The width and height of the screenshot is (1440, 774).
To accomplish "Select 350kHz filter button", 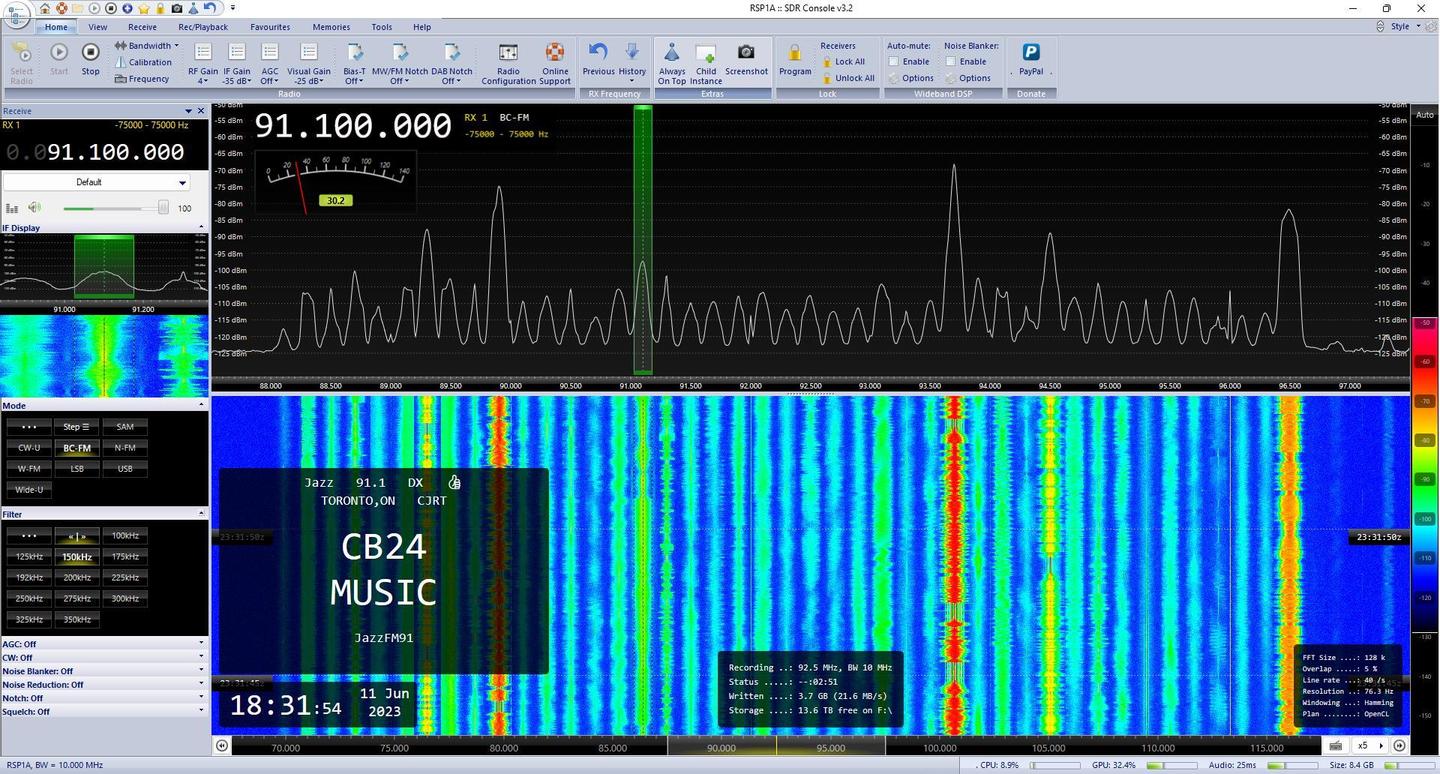I will pos(77,620).
